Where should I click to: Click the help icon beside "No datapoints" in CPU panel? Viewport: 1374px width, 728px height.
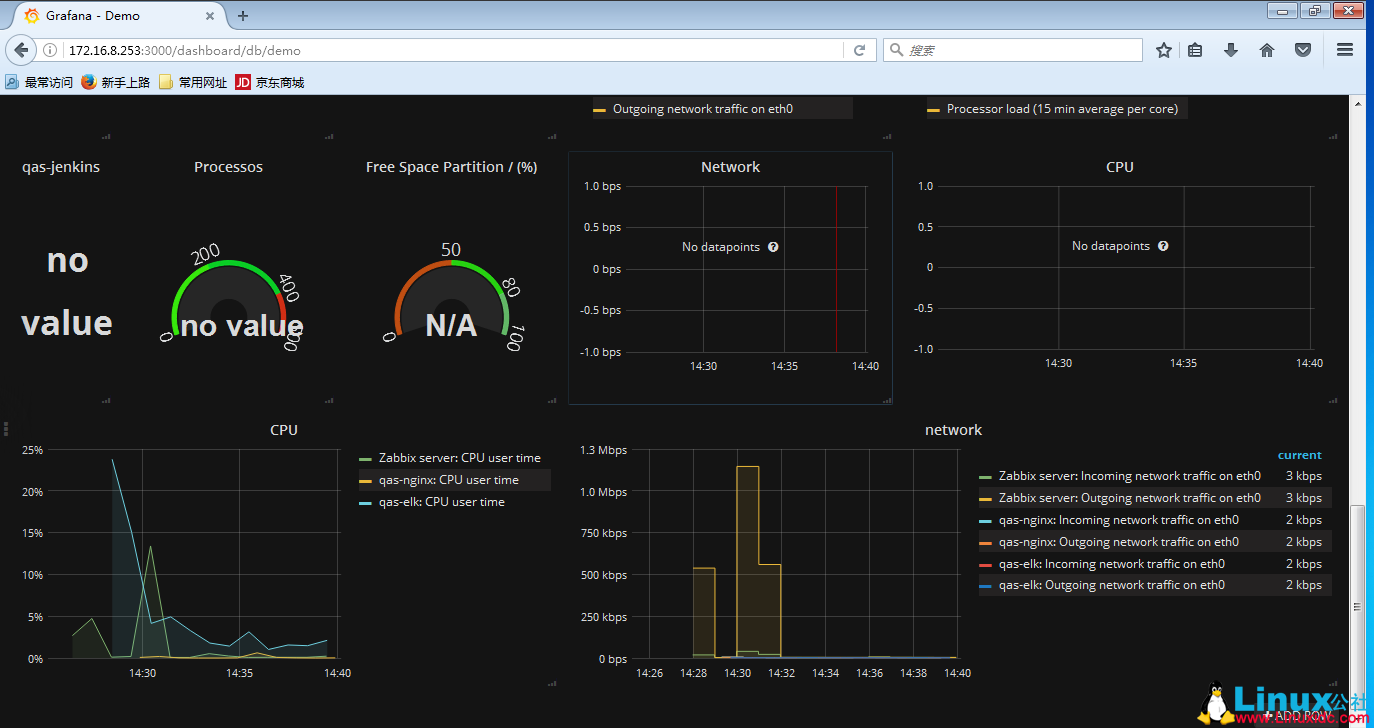click(x=1162, y=245)
